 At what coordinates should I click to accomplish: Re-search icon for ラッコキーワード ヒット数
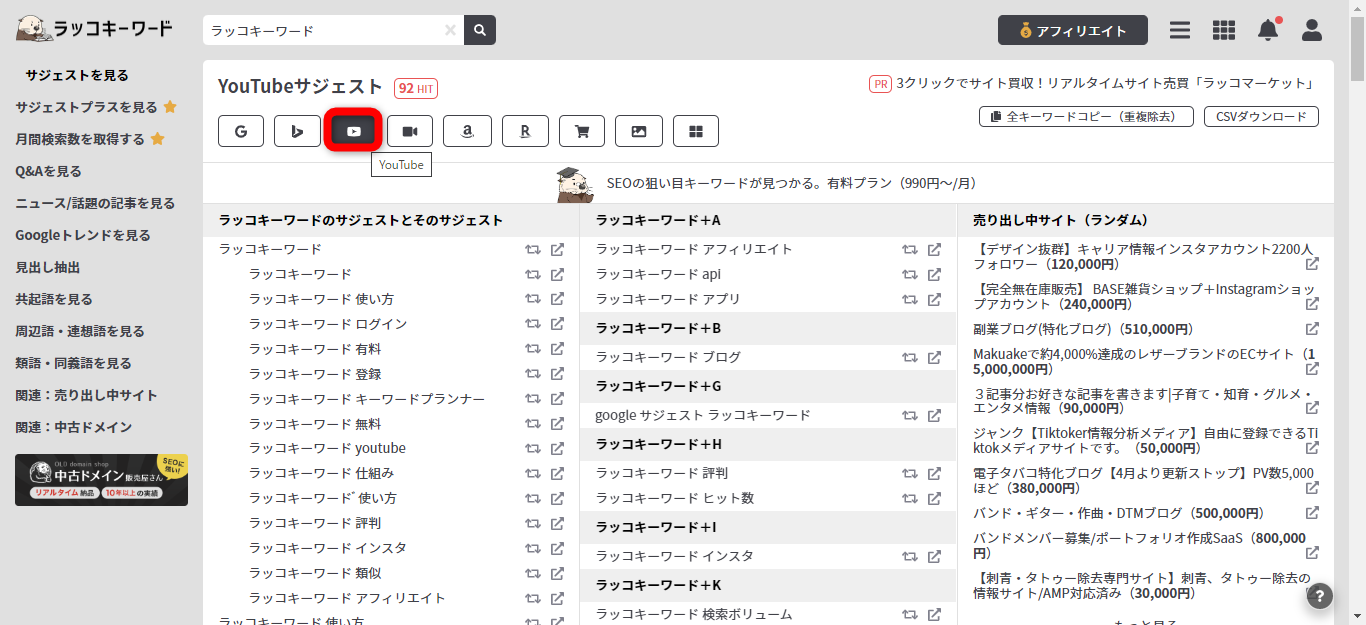910,498
